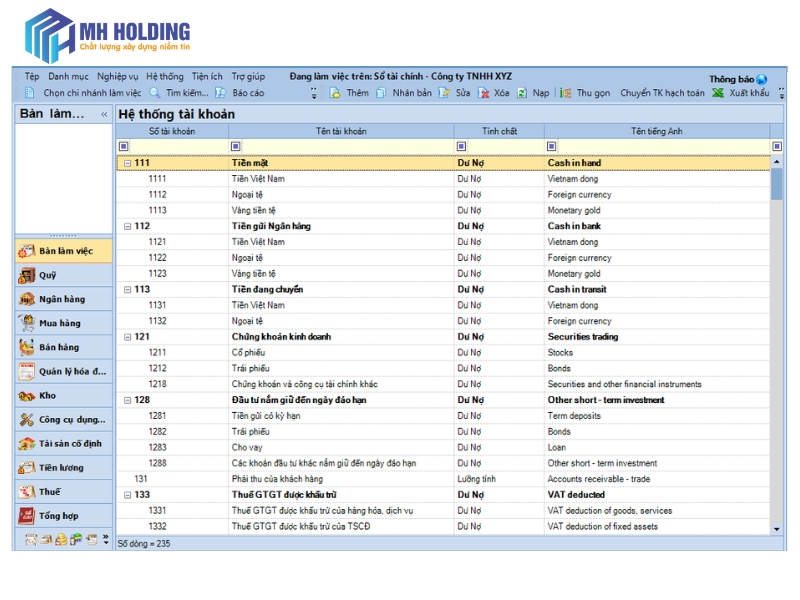Click the Nạp reload icon
Viewport: 800px width, 600px height.
(522, 93)
